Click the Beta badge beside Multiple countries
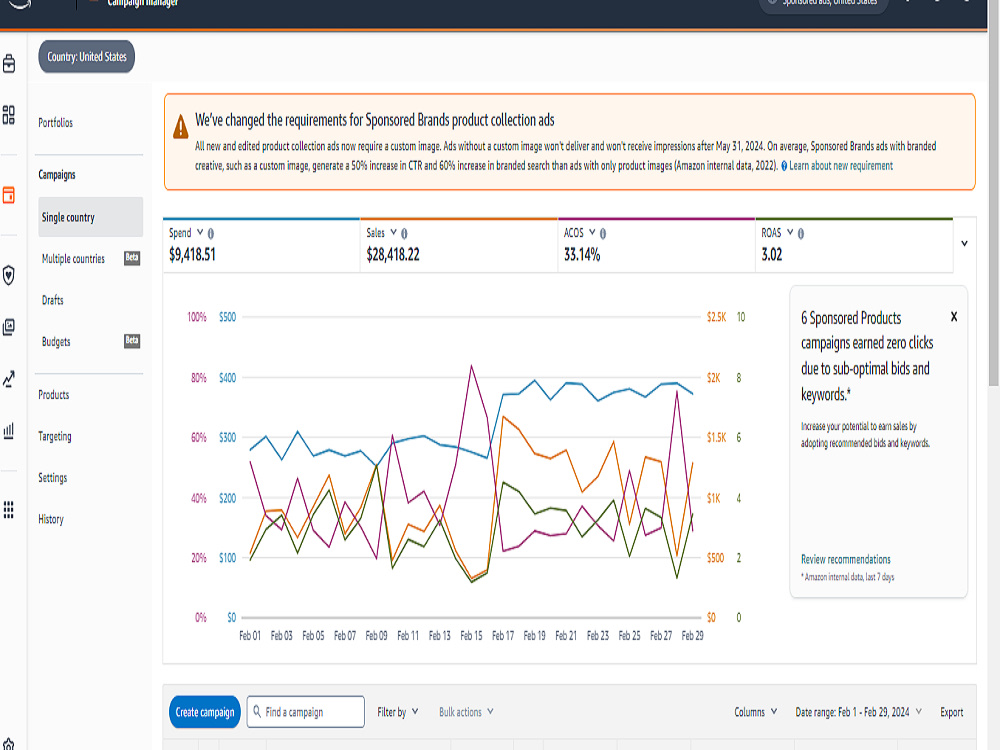Viewport: 1000px width, 750px height. [x=132, y=258]
